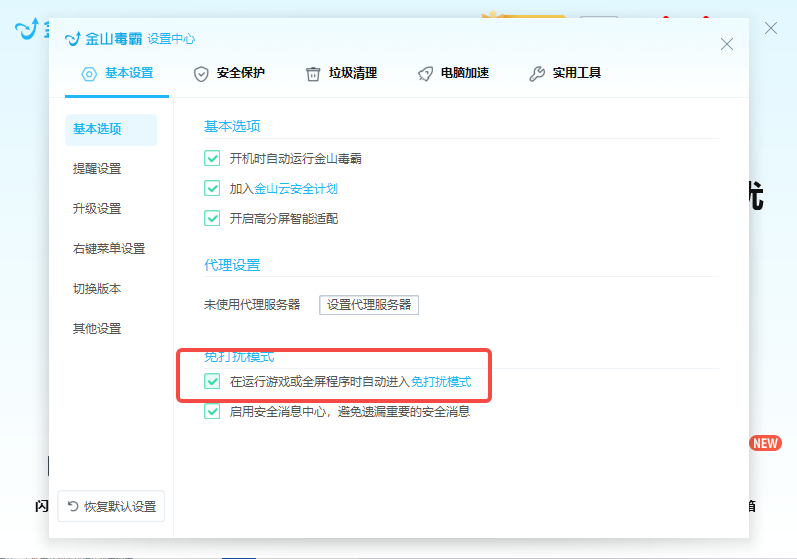Click the 设置代理服务器 button
Screen dimensions: 797x559
click(369, 305)
